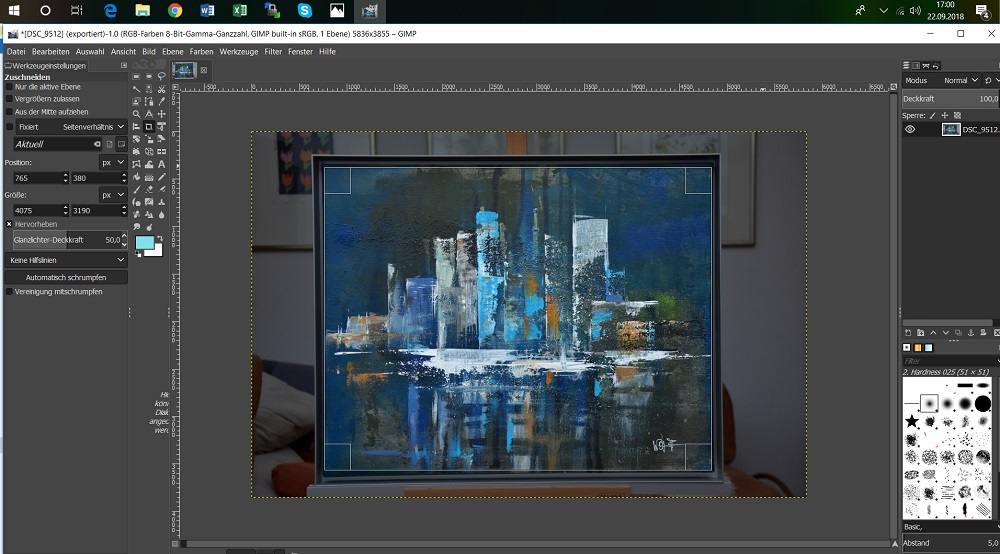Enable 'Nur die aktive Ebene' checkbox
This screenshot has width=1000, height=554.
(x=10, y=87)
